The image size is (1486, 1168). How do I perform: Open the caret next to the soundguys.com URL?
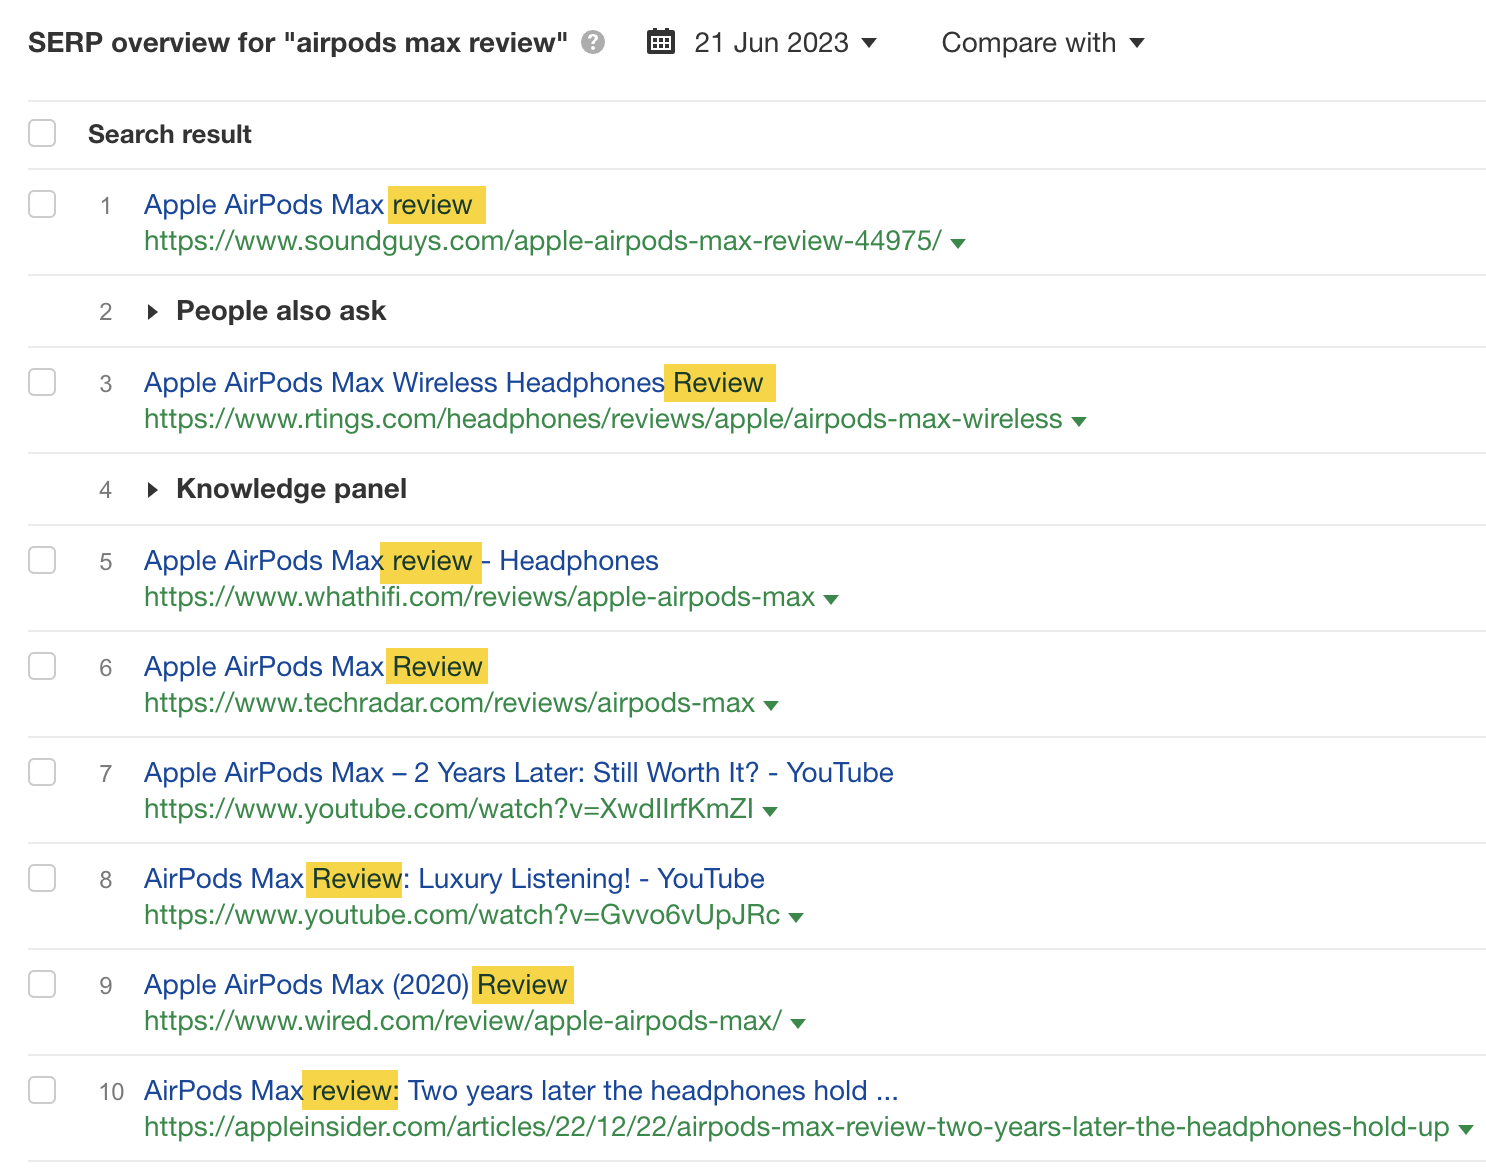pyautogui.click(x=958, y=241)
